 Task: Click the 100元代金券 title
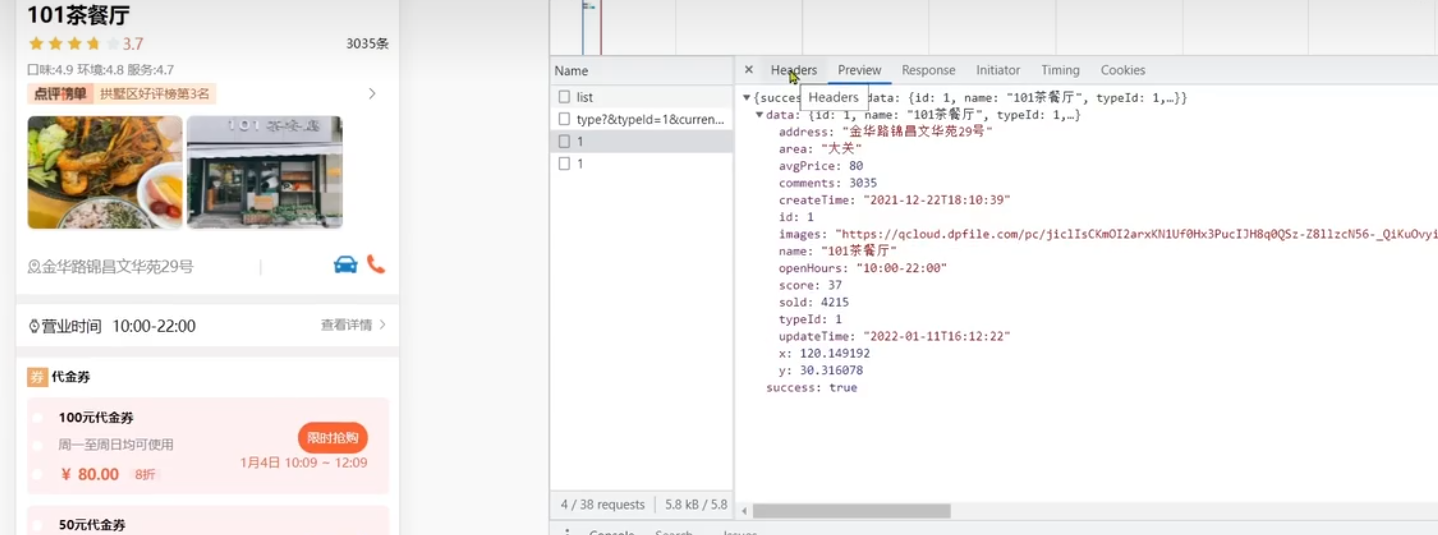pyautogui.click(x=96, y=418)
